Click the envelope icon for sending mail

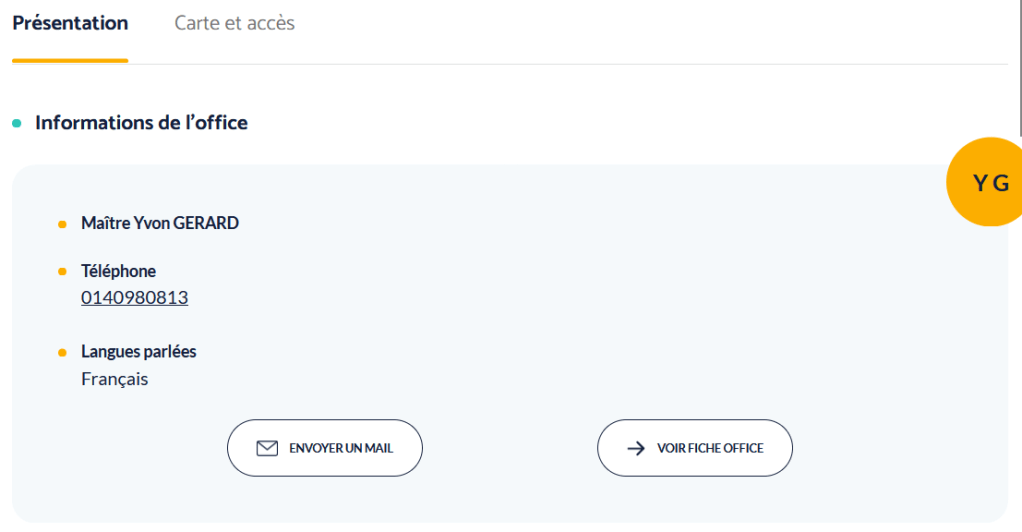[x=267, y=448]
